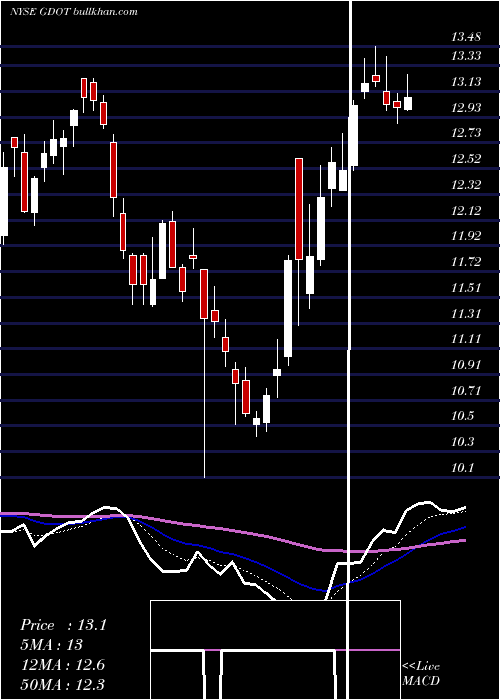Click the 11.92 price axis label
This screenshot has width=500, height=700.
(466, 237)
